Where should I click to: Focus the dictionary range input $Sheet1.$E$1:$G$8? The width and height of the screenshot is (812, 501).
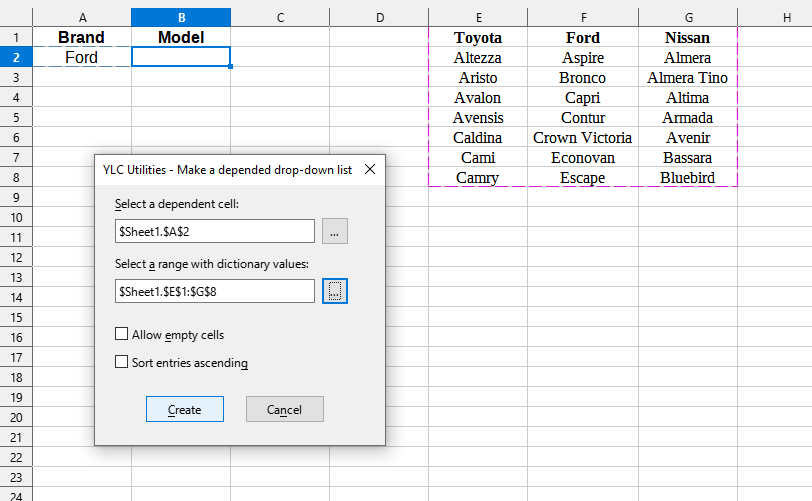(x=215, y=291)
